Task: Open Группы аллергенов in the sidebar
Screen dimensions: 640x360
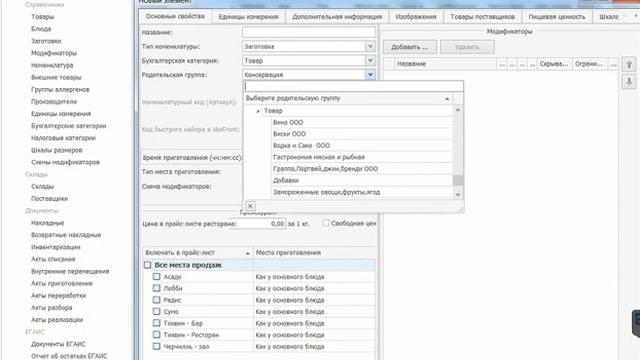Action: [60, 89]
